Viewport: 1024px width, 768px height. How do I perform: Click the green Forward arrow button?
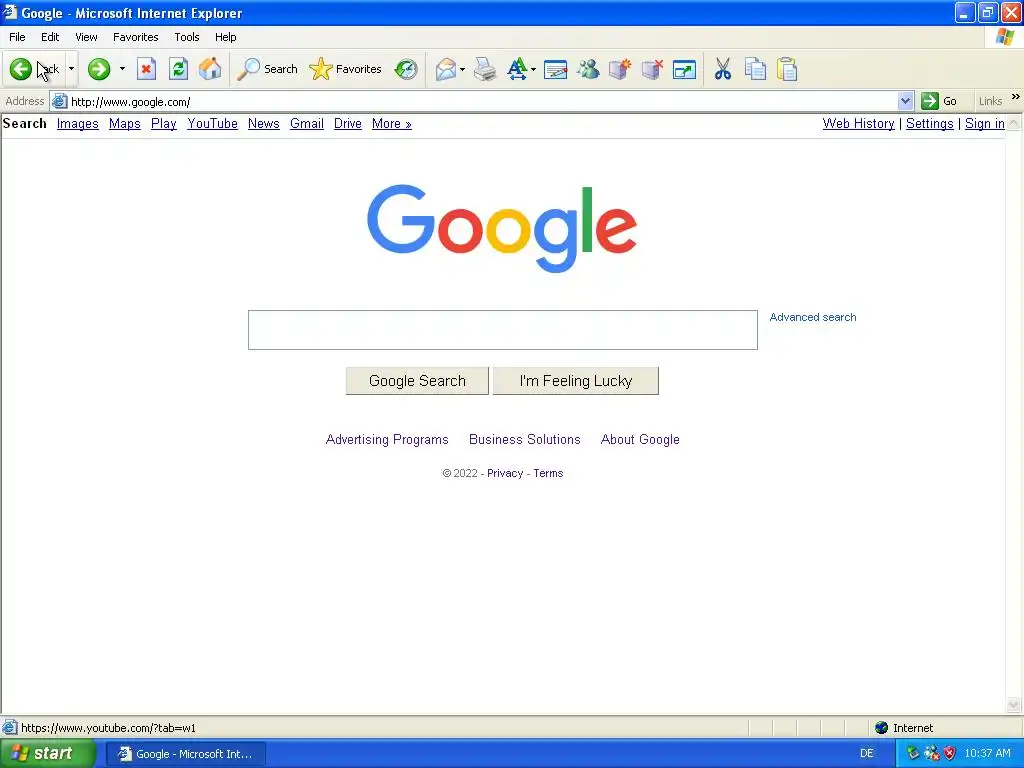click(99, 69)
